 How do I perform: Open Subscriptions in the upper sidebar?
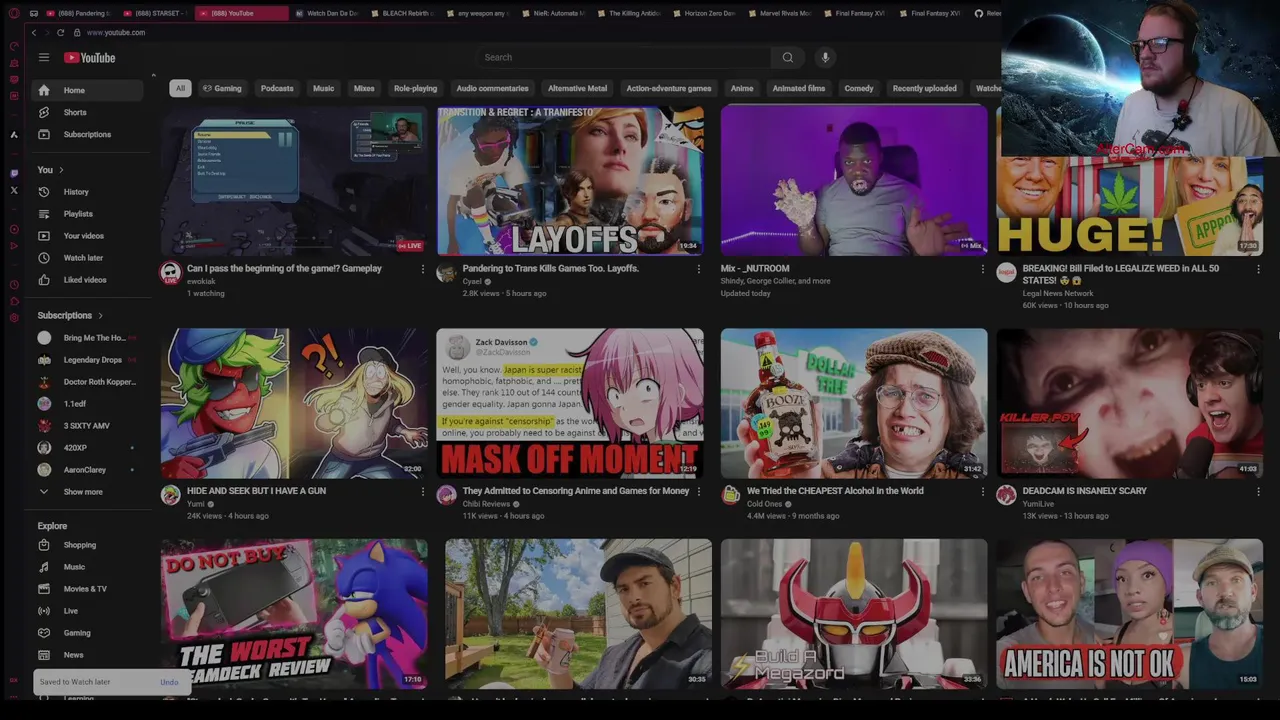[x=87, y=135]
